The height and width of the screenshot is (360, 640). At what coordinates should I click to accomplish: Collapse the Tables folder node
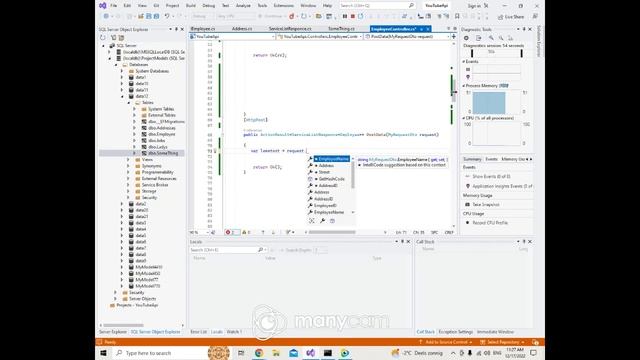129,103
